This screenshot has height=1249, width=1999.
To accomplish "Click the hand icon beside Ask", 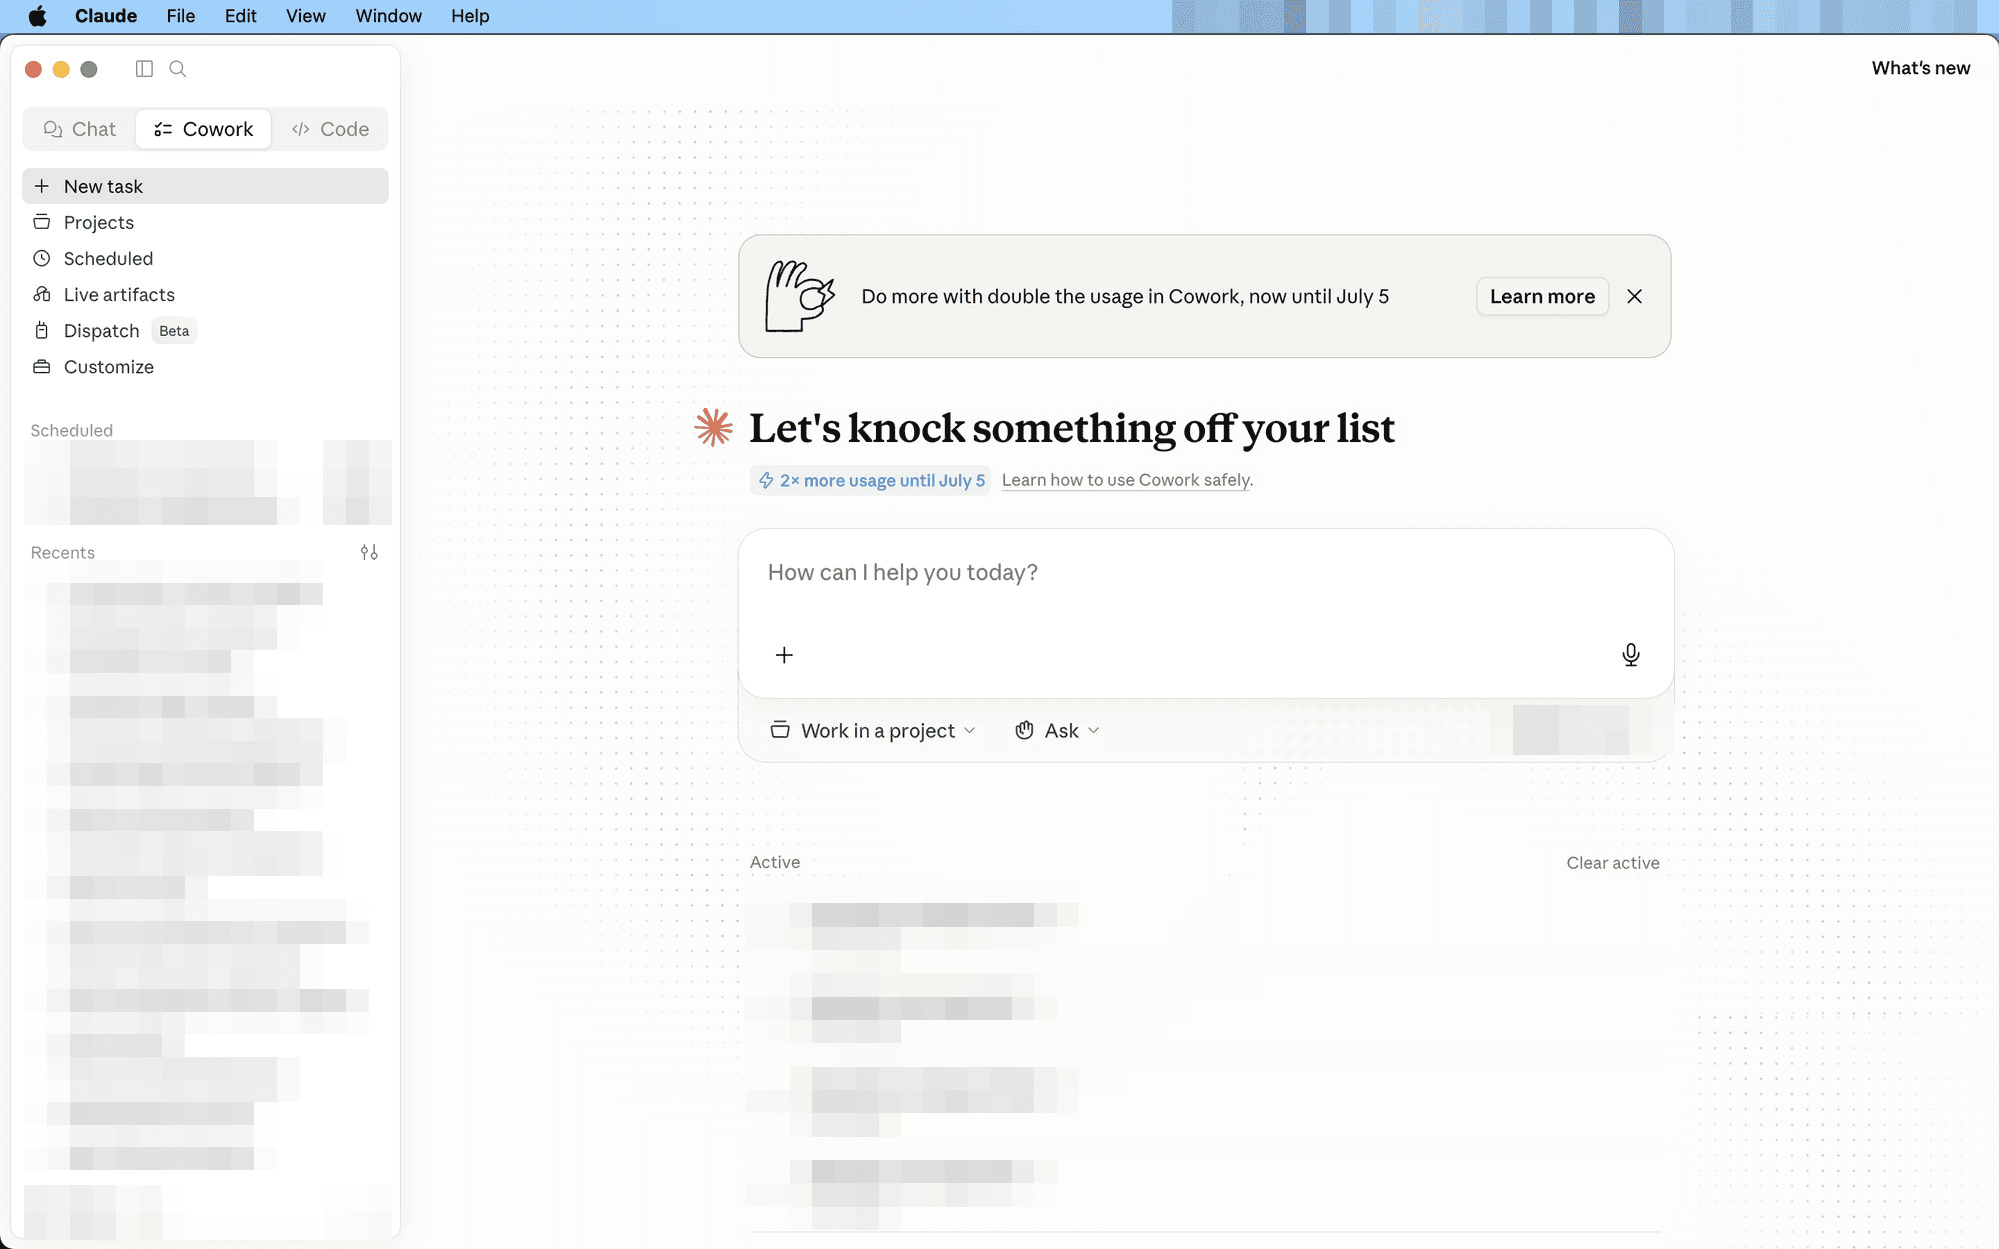I will pos(1025,731).
